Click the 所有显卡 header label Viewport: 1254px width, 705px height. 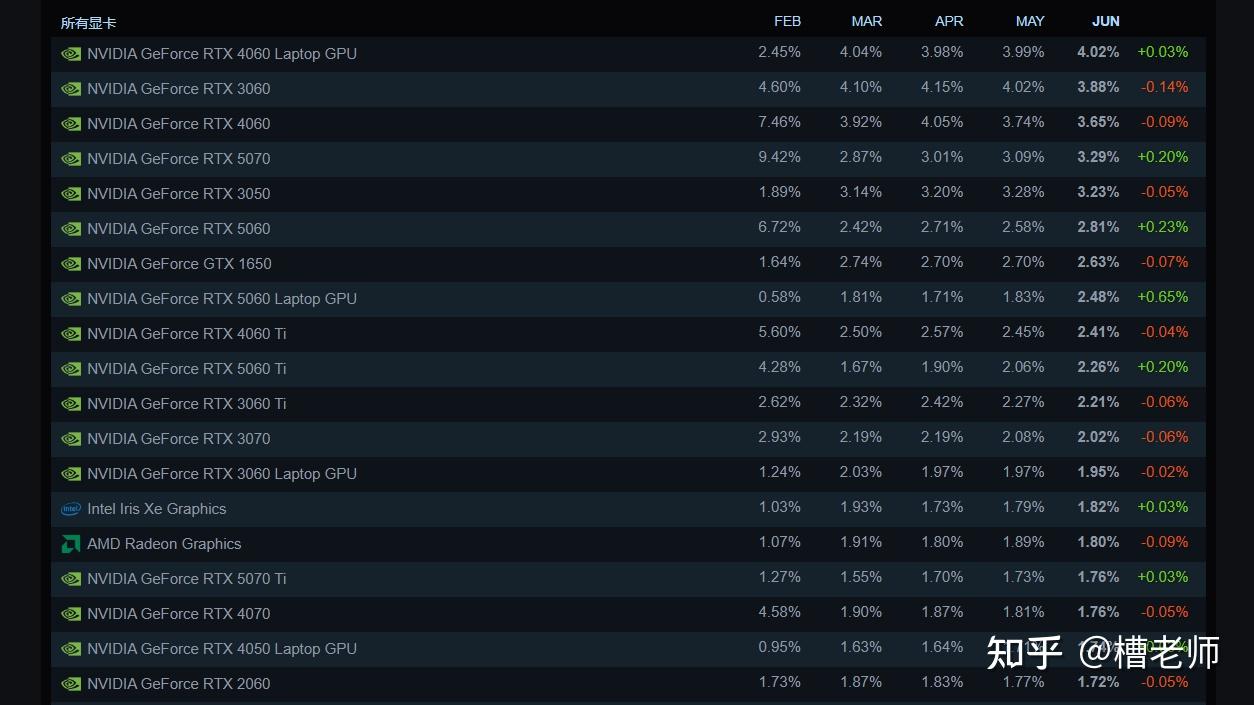point(88,23)
